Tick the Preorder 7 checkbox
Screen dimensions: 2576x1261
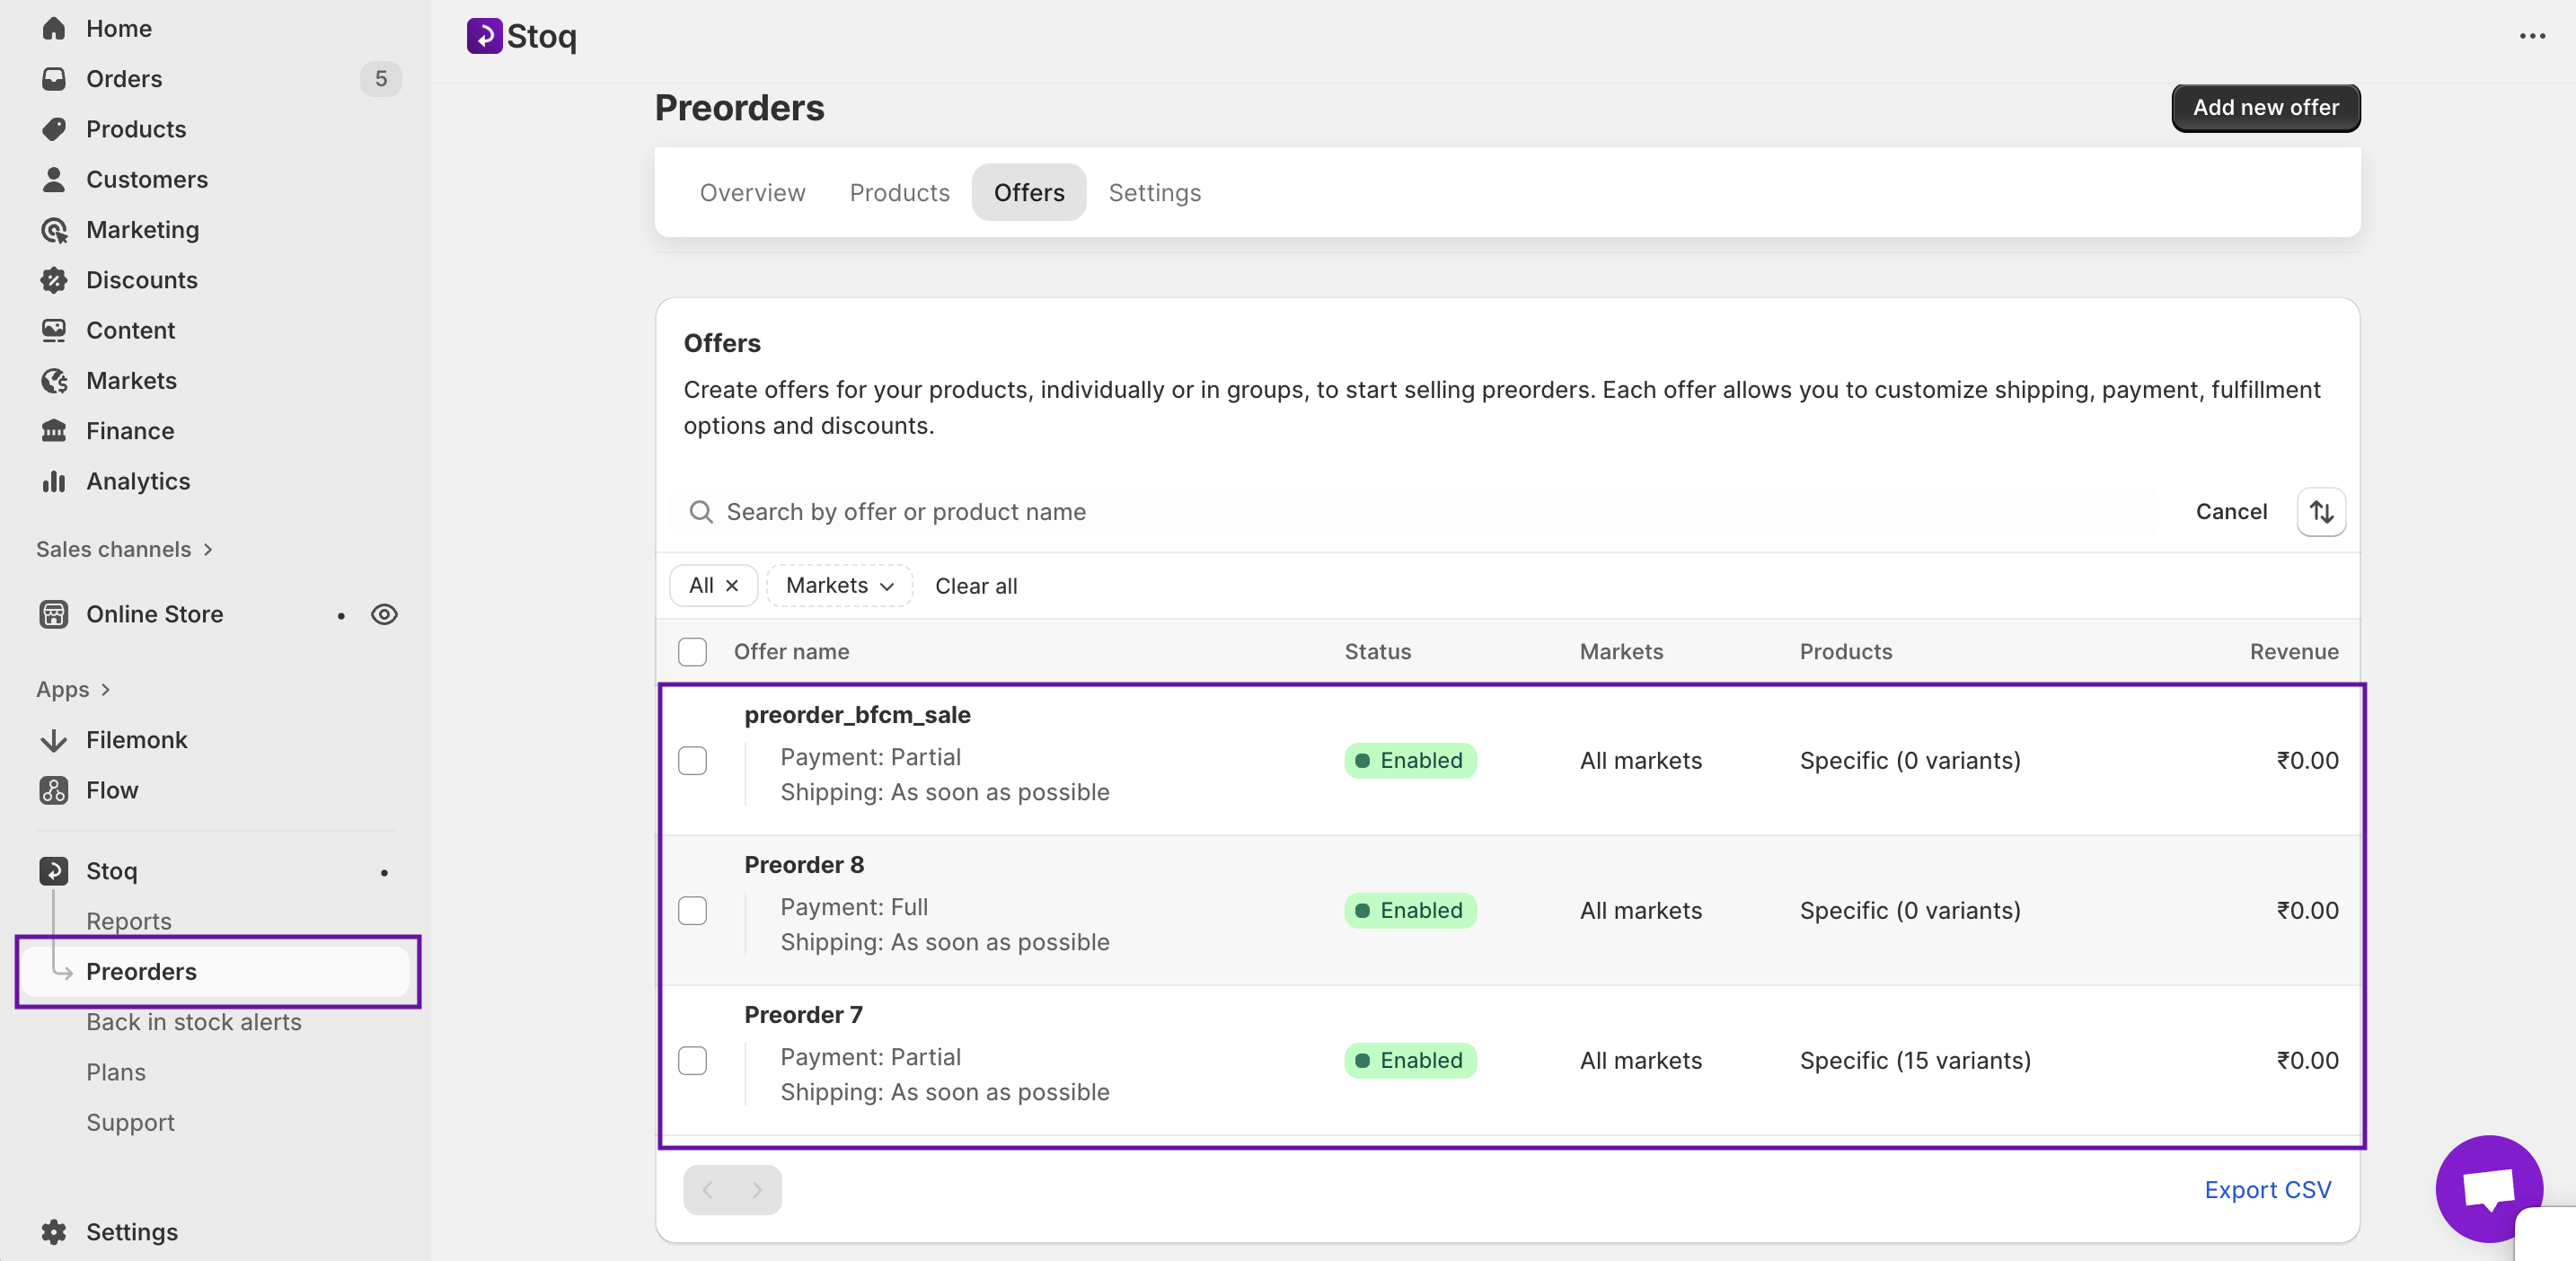point(692,1060)
